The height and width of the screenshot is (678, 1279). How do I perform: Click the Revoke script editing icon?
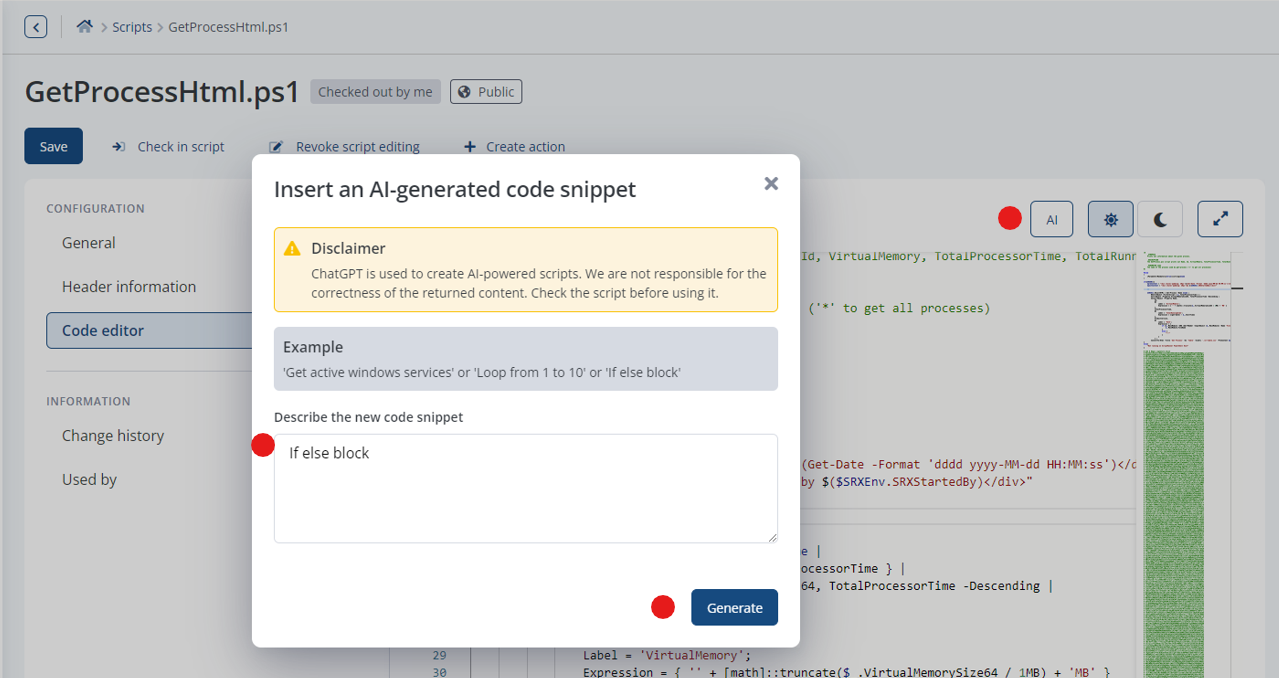click(277, 147)
